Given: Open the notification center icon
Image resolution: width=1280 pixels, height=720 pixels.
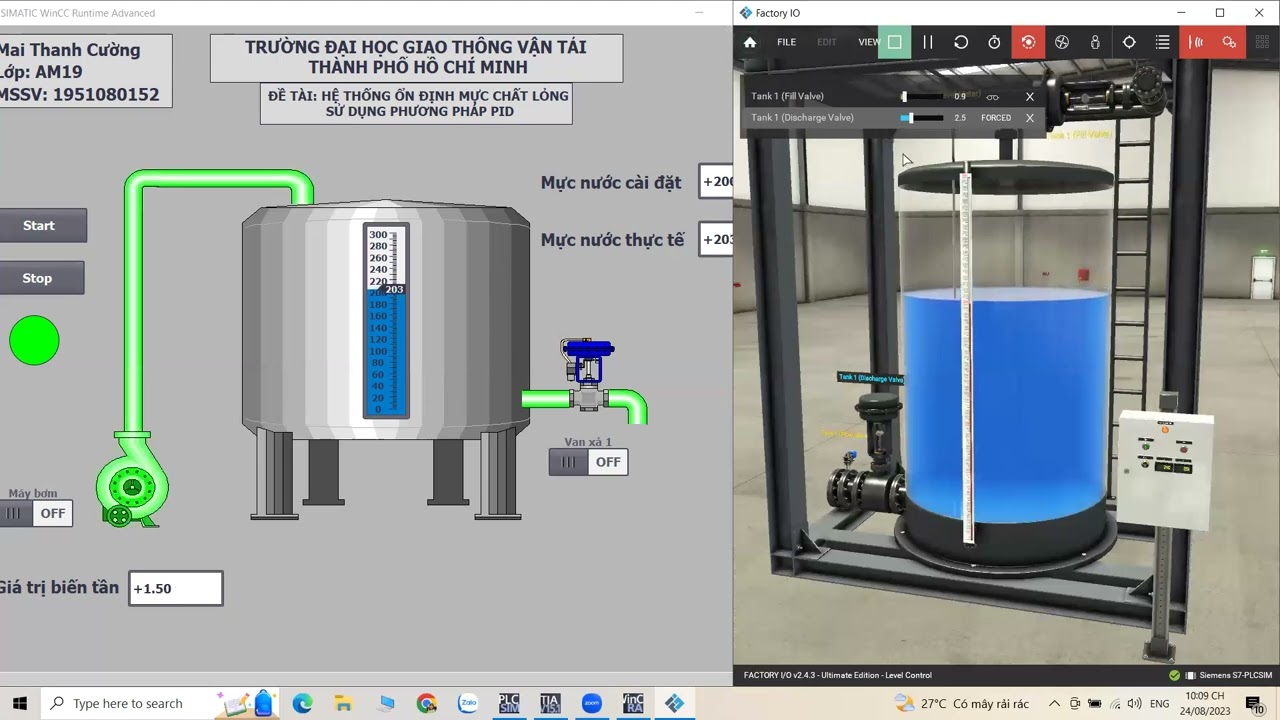Looking at the screenshot, I should pos(1257,704).
